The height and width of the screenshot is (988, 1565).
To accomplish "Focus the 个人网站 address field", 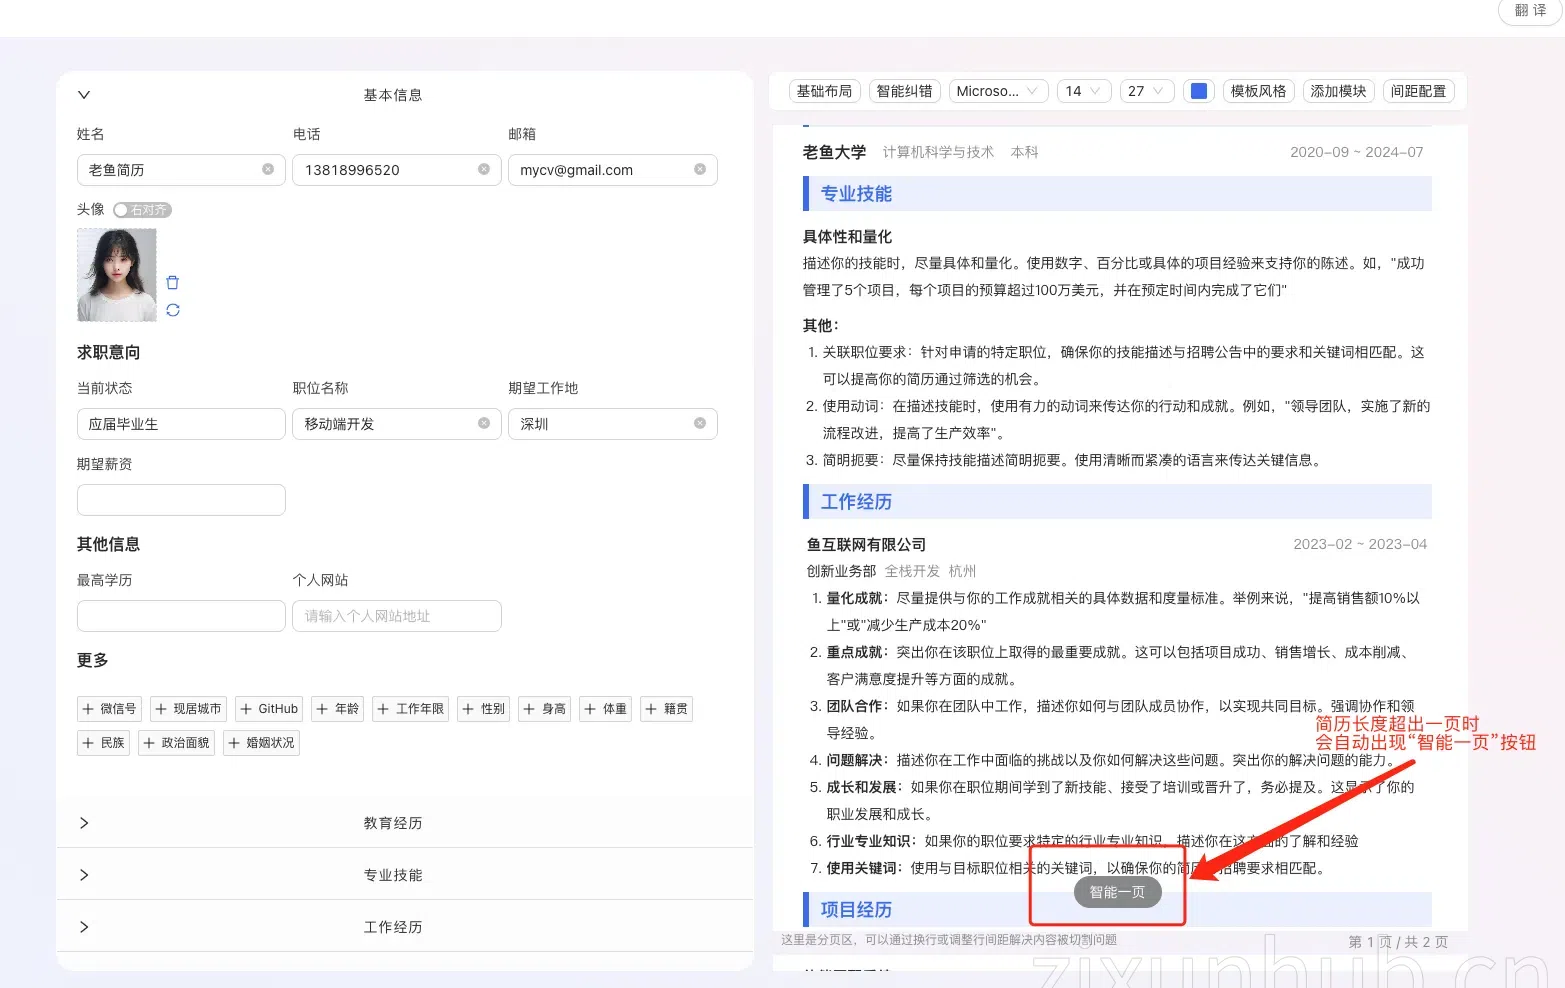I will point(397,616).
